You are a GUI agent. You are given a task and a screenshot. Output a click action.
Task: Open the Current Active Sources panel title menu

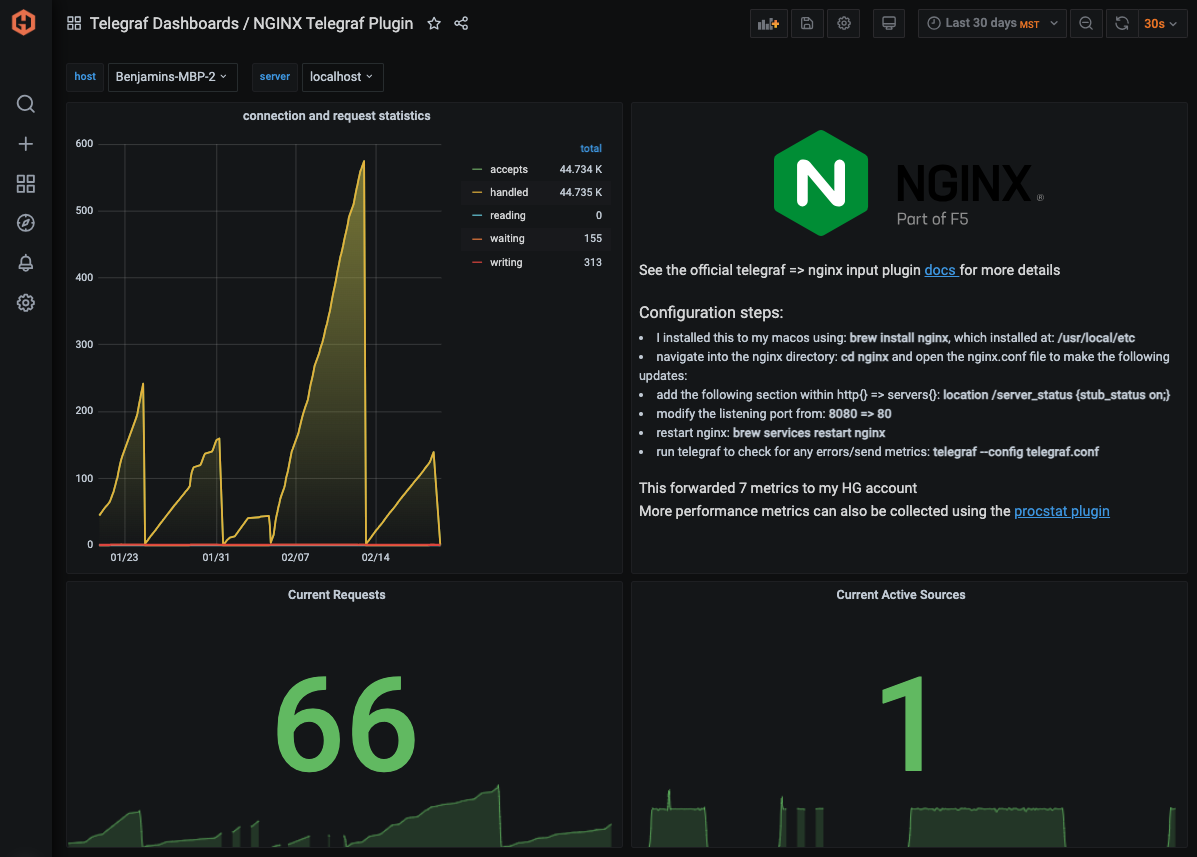pos(901,595)
